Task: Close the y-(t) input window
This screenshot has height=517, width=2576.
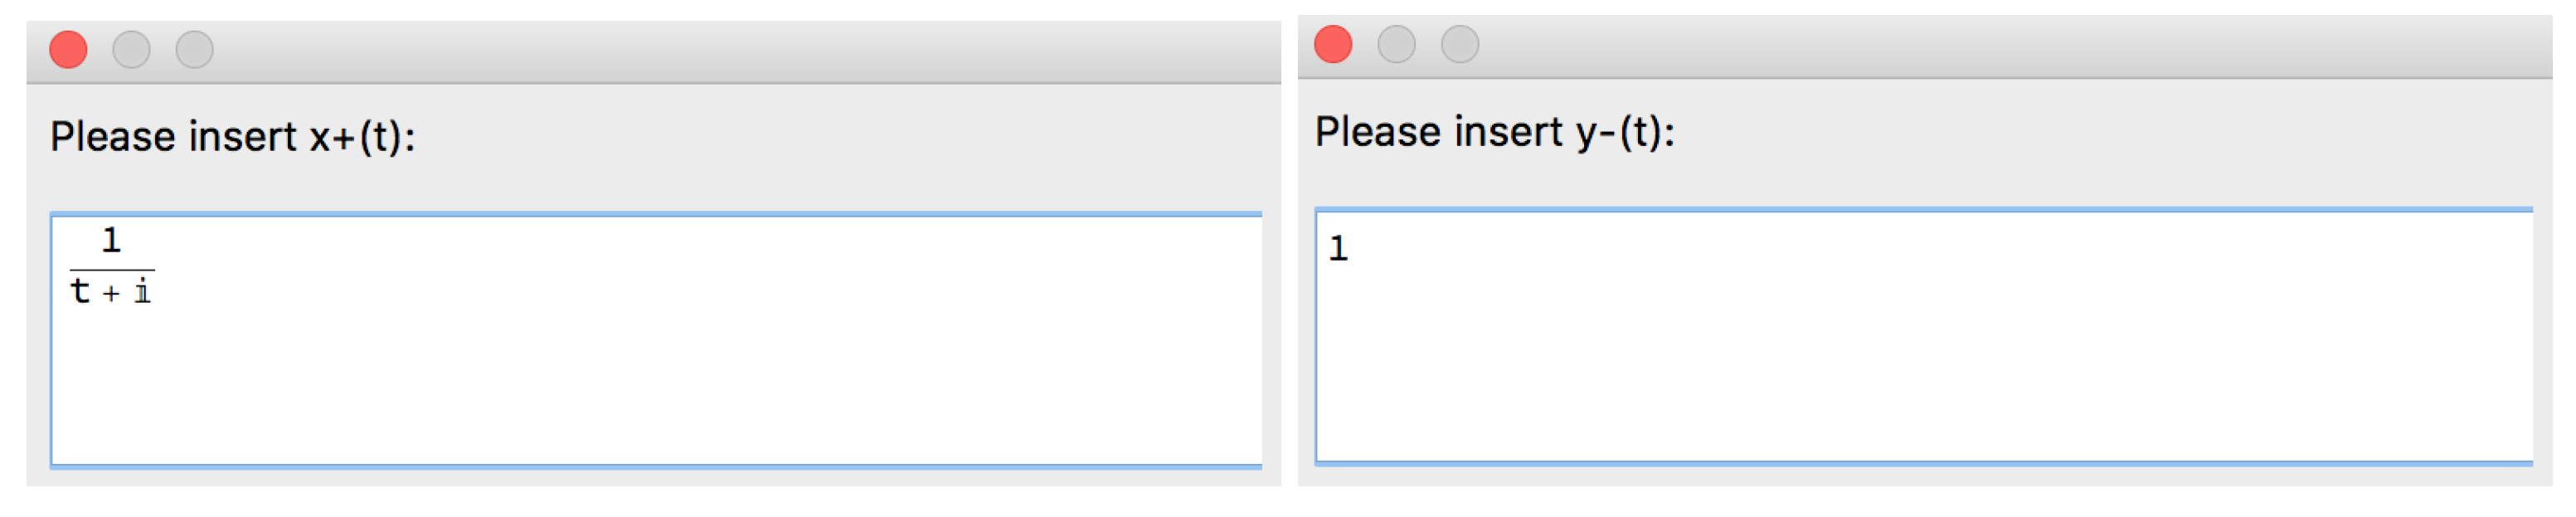Action: tap(1332, 44)
